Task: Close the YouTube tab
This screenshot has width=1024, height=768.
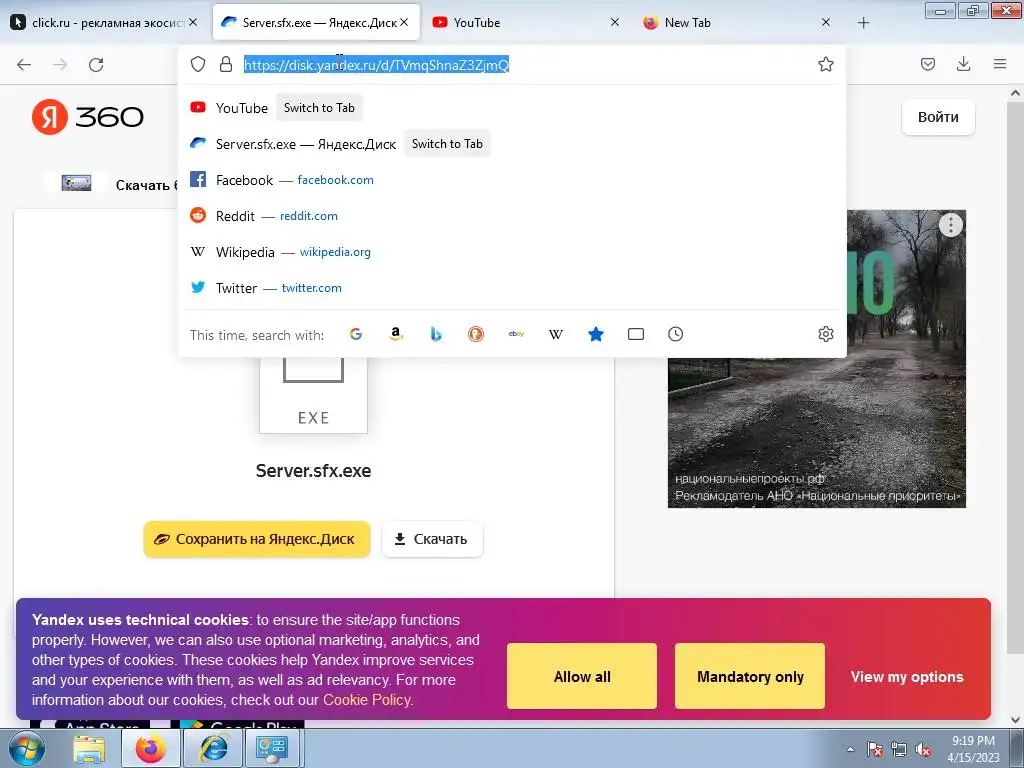Action: click(615, 22)
